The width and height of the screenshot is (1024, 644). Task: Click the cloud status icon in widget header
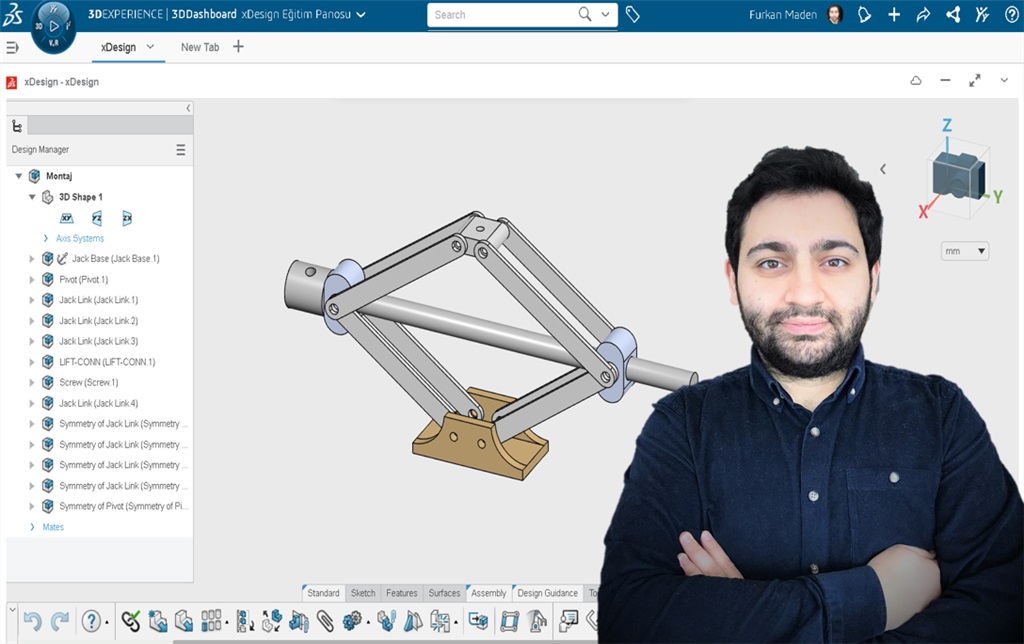(916, 80)
